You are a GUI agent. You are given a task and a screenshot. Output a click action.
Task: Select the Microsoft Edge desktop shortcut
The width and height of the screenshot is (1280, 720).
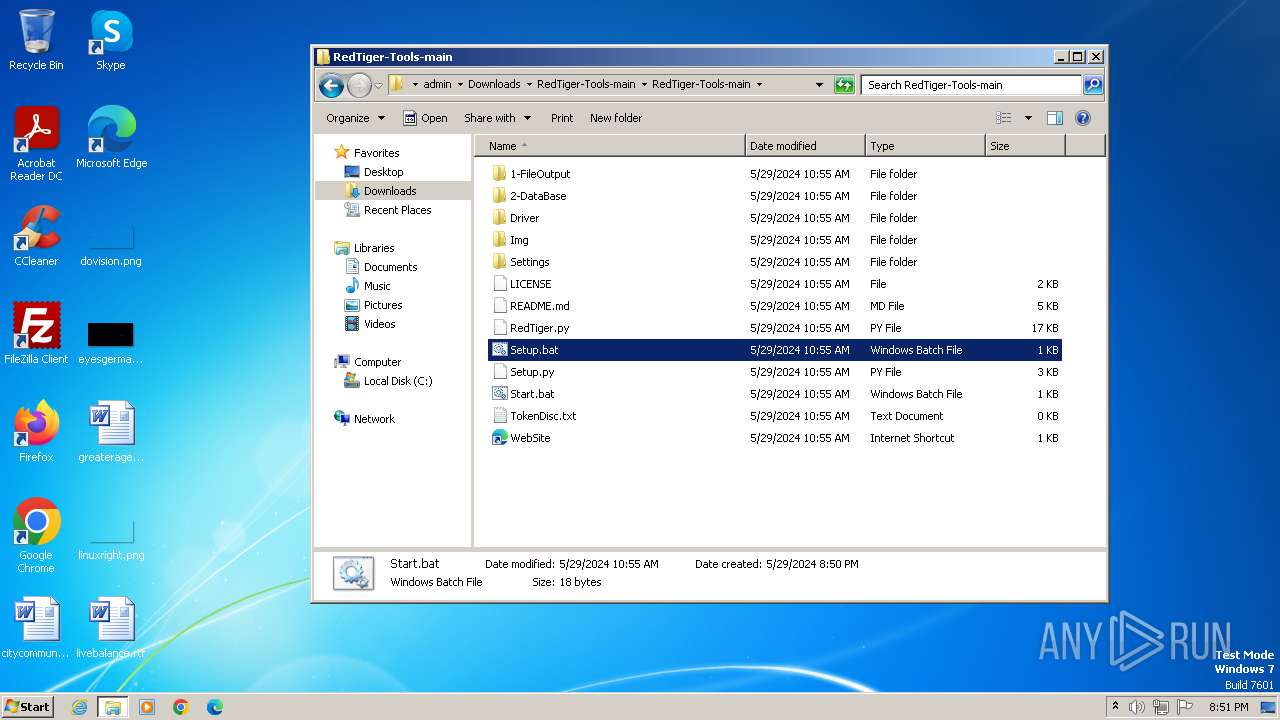pyautogui.click(x=111, y=138)
